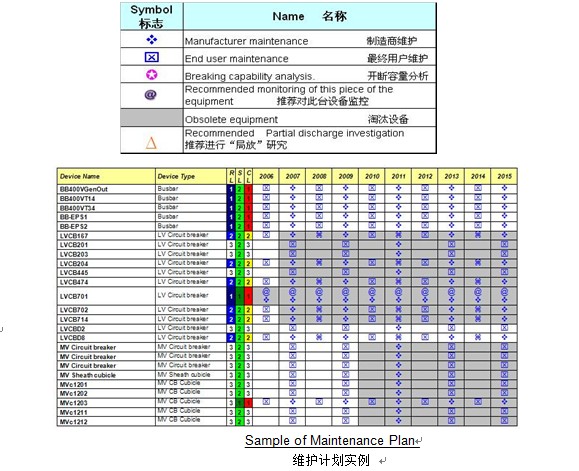The height and width of the screenshot is (471, 579).
Task: Click the 2015 year column header
Action: [x=504, y=176]
